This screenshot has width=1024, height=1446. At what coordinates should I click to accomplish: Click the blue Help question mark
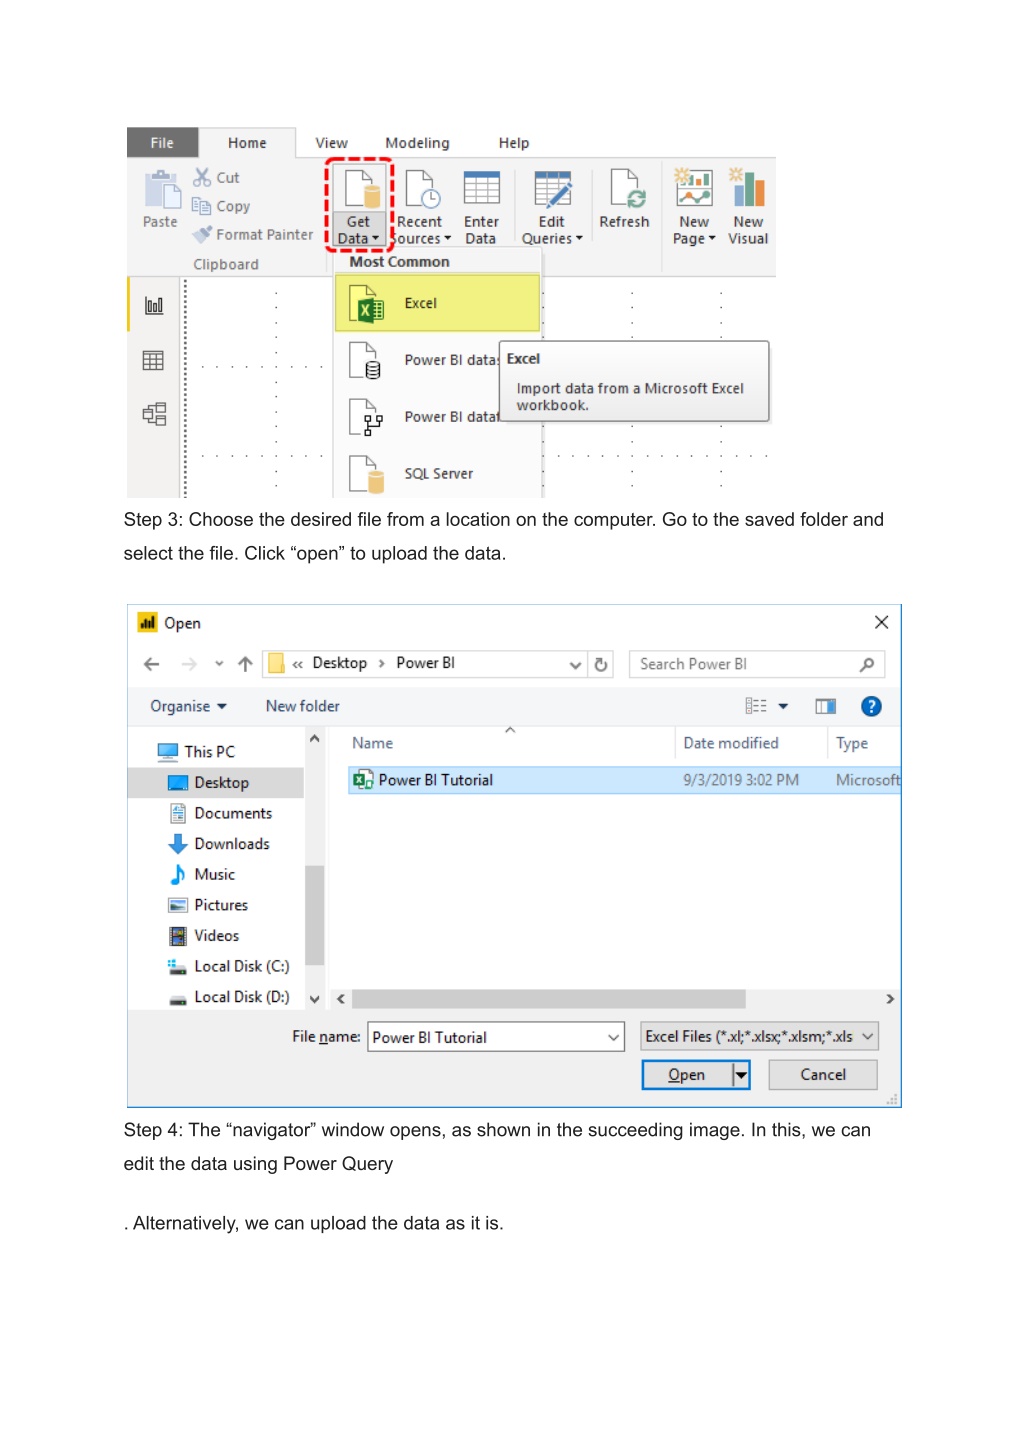[x=872, y=706]
